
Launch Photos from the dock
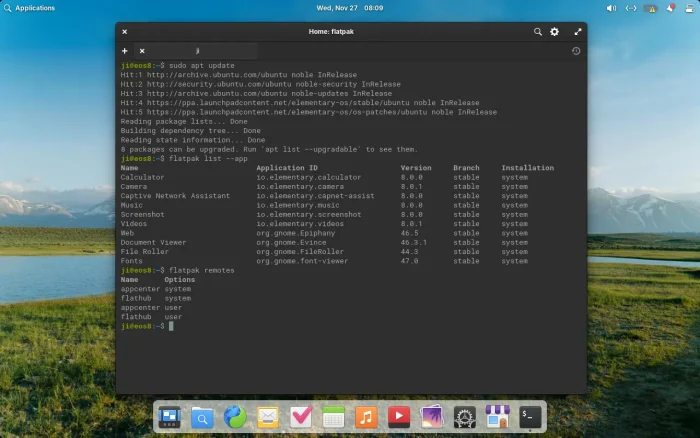(432, 417)
